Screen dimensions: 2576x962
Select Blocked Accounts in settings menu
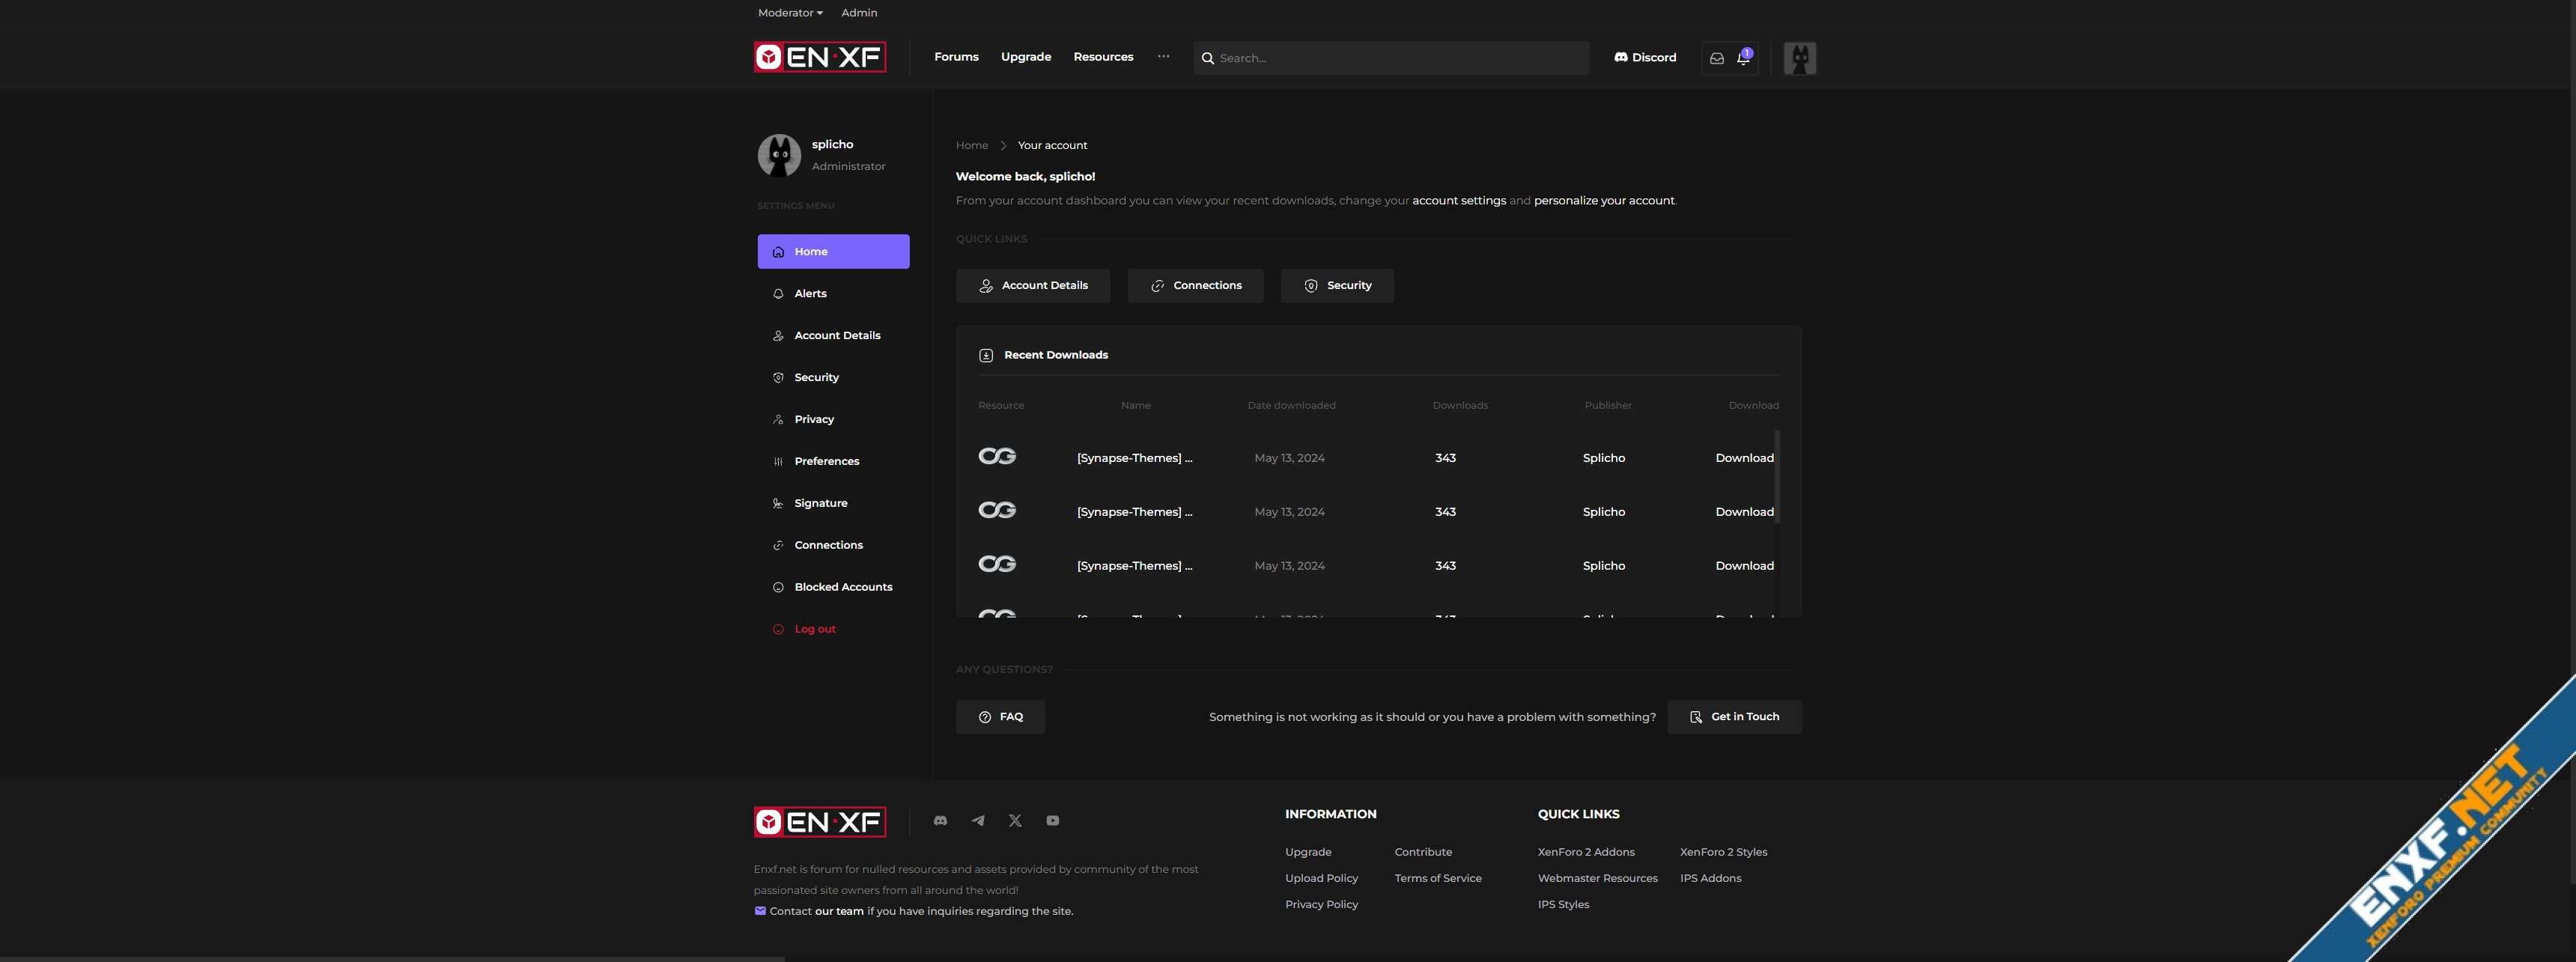pos(842,587)
